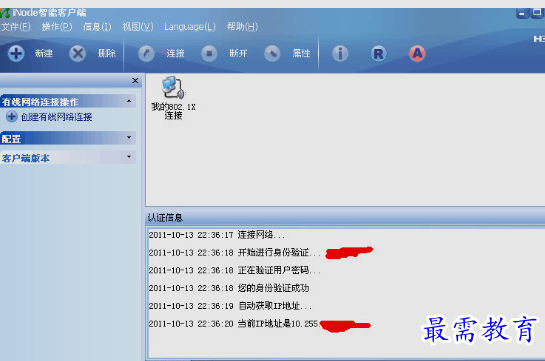Open the 操作(P) menu
The width and height of the screenshot is (545, 361).
tap(57, 27)
